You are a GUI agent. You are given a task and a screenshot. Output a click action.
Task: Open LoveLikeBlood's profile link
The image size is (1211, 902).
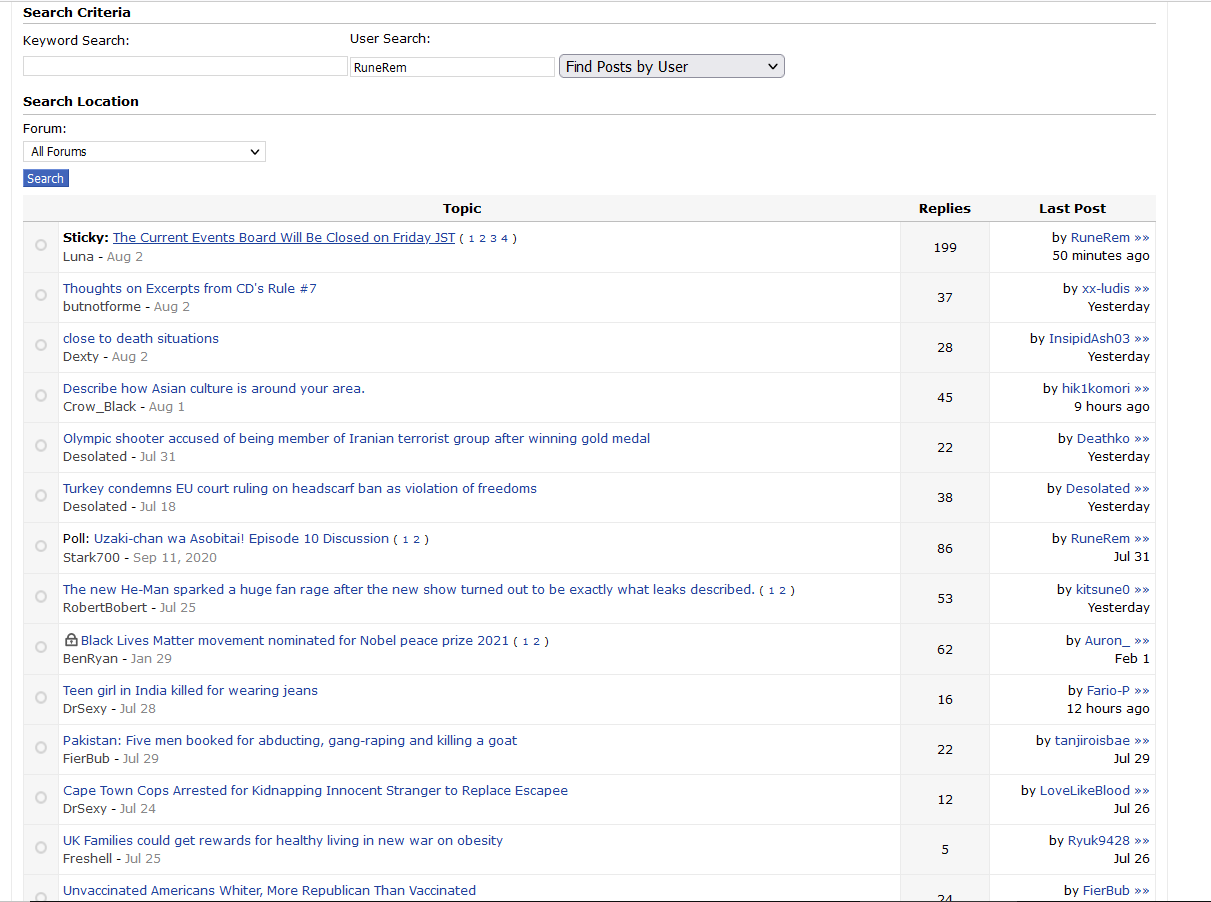tap(1085, 791)
